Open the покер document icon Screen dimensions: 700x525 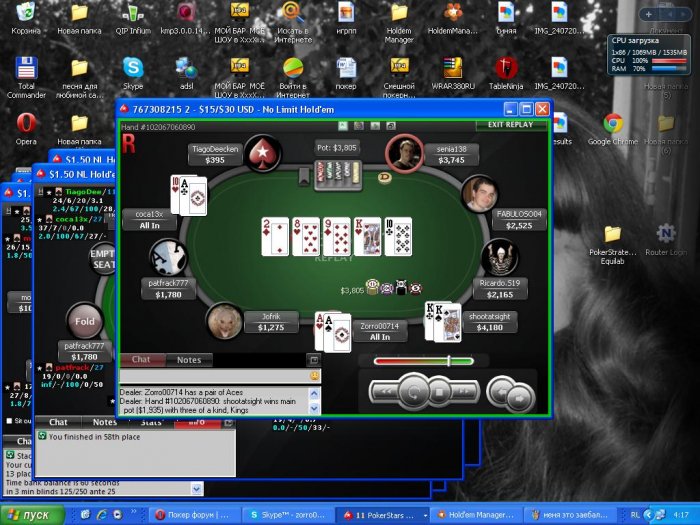coord(346,74)
